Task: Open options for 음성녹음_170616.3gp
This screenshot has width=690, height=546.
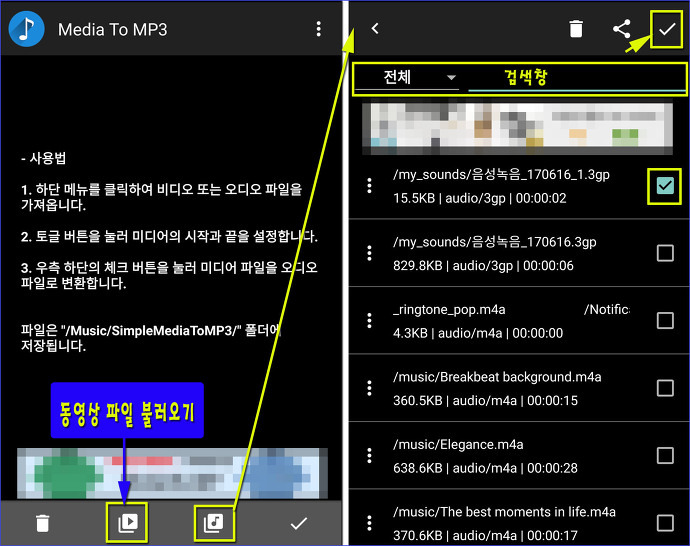Action: click(369, 253)
